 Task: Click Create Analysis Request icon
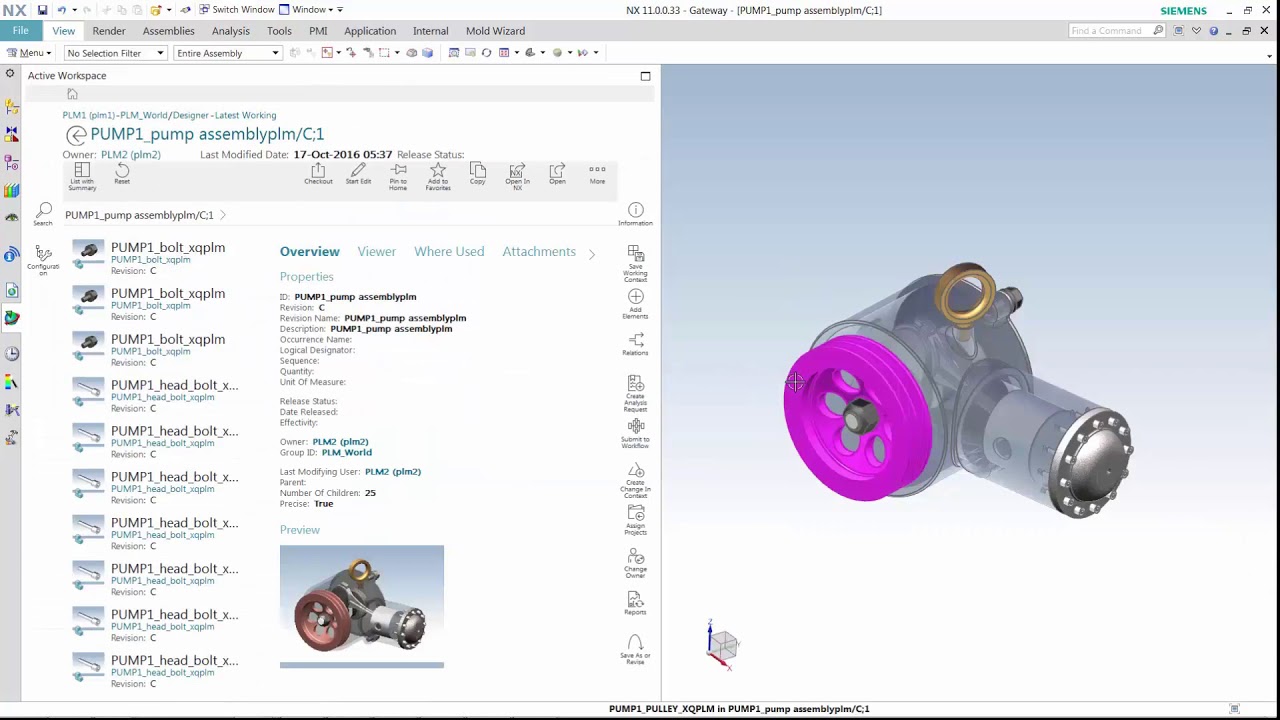[x=635, y=394]
